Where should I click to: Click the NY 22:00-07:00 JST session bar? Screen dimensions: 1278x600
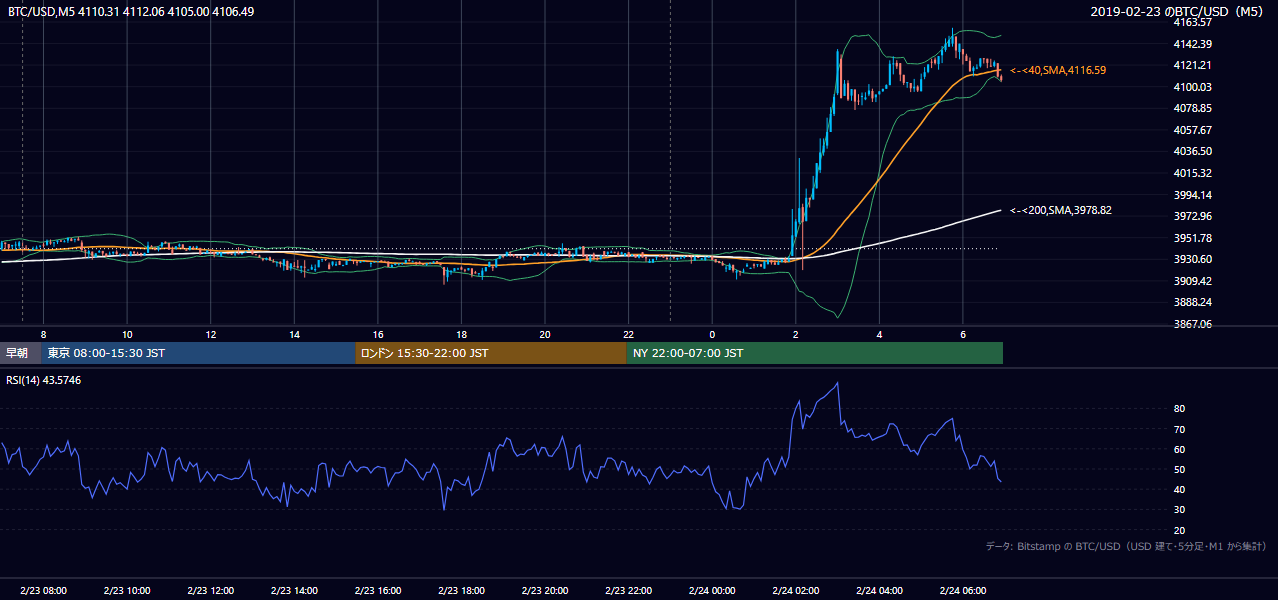click(x=815, y=353)
